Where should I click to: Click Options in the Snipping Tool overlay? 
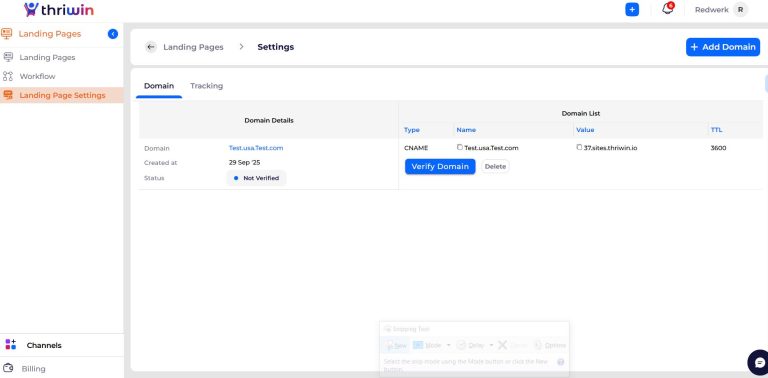[550, 345]
